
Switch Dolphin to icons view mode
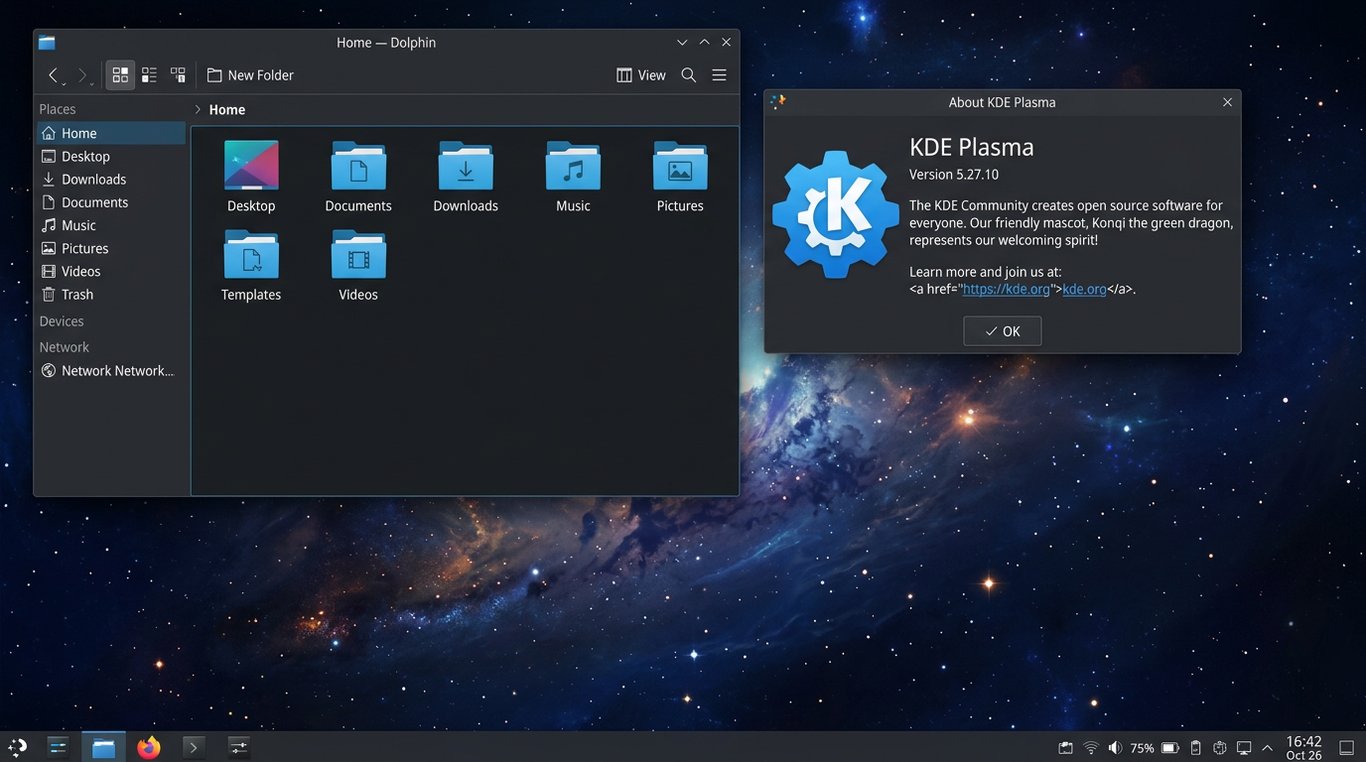(x=119, y=74)
